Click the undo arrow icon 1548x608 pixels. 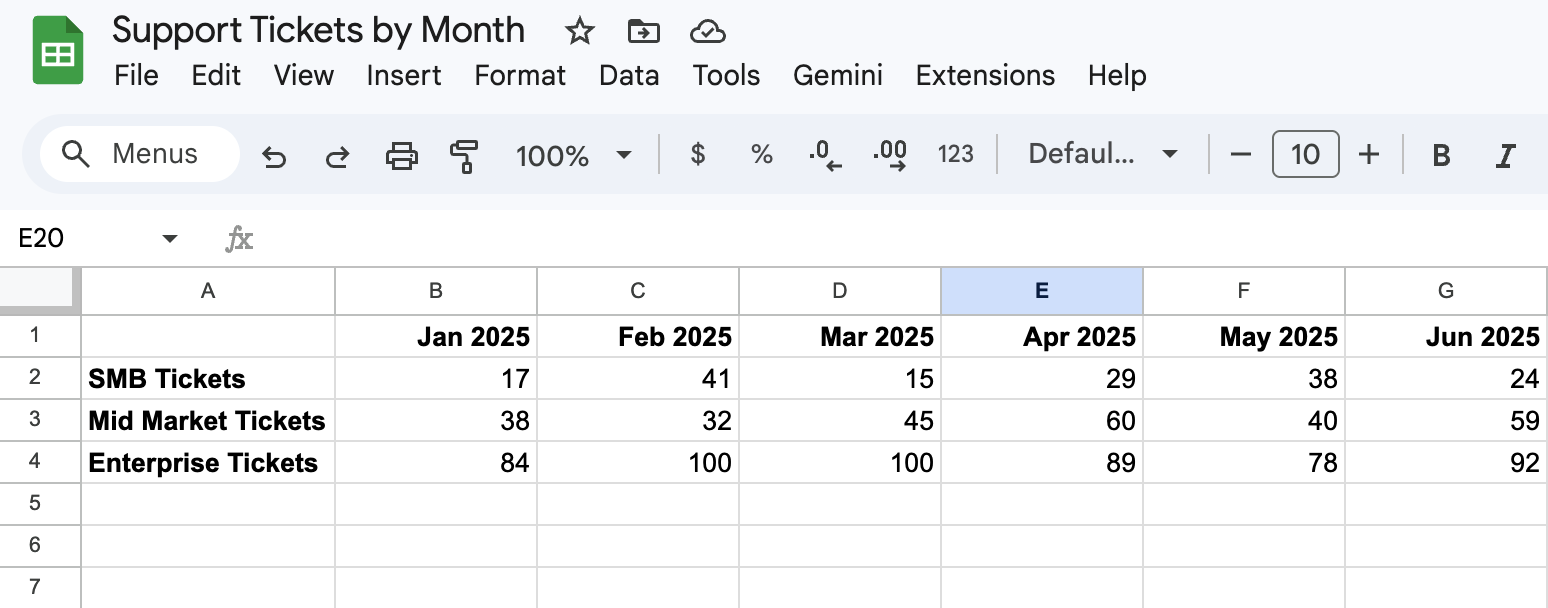273,155
